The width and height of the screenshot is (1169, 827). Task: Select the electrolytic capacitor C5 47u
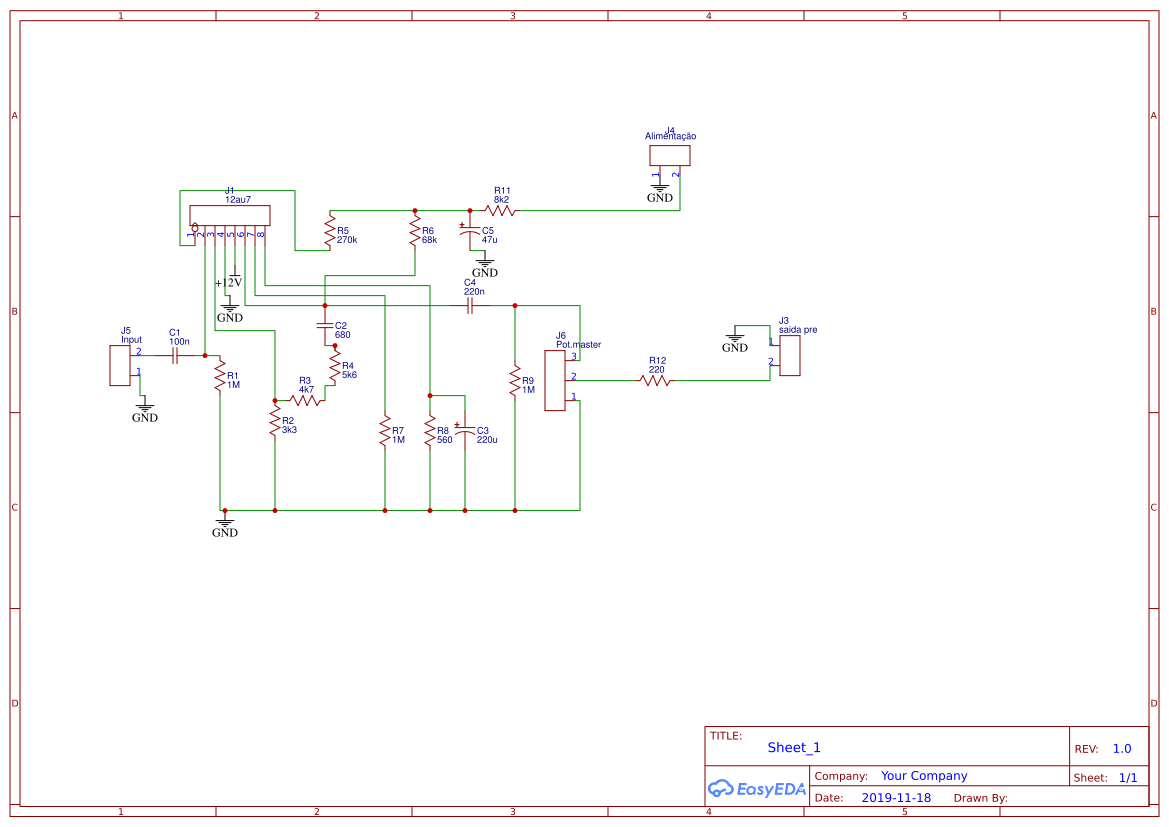point(470,232)
